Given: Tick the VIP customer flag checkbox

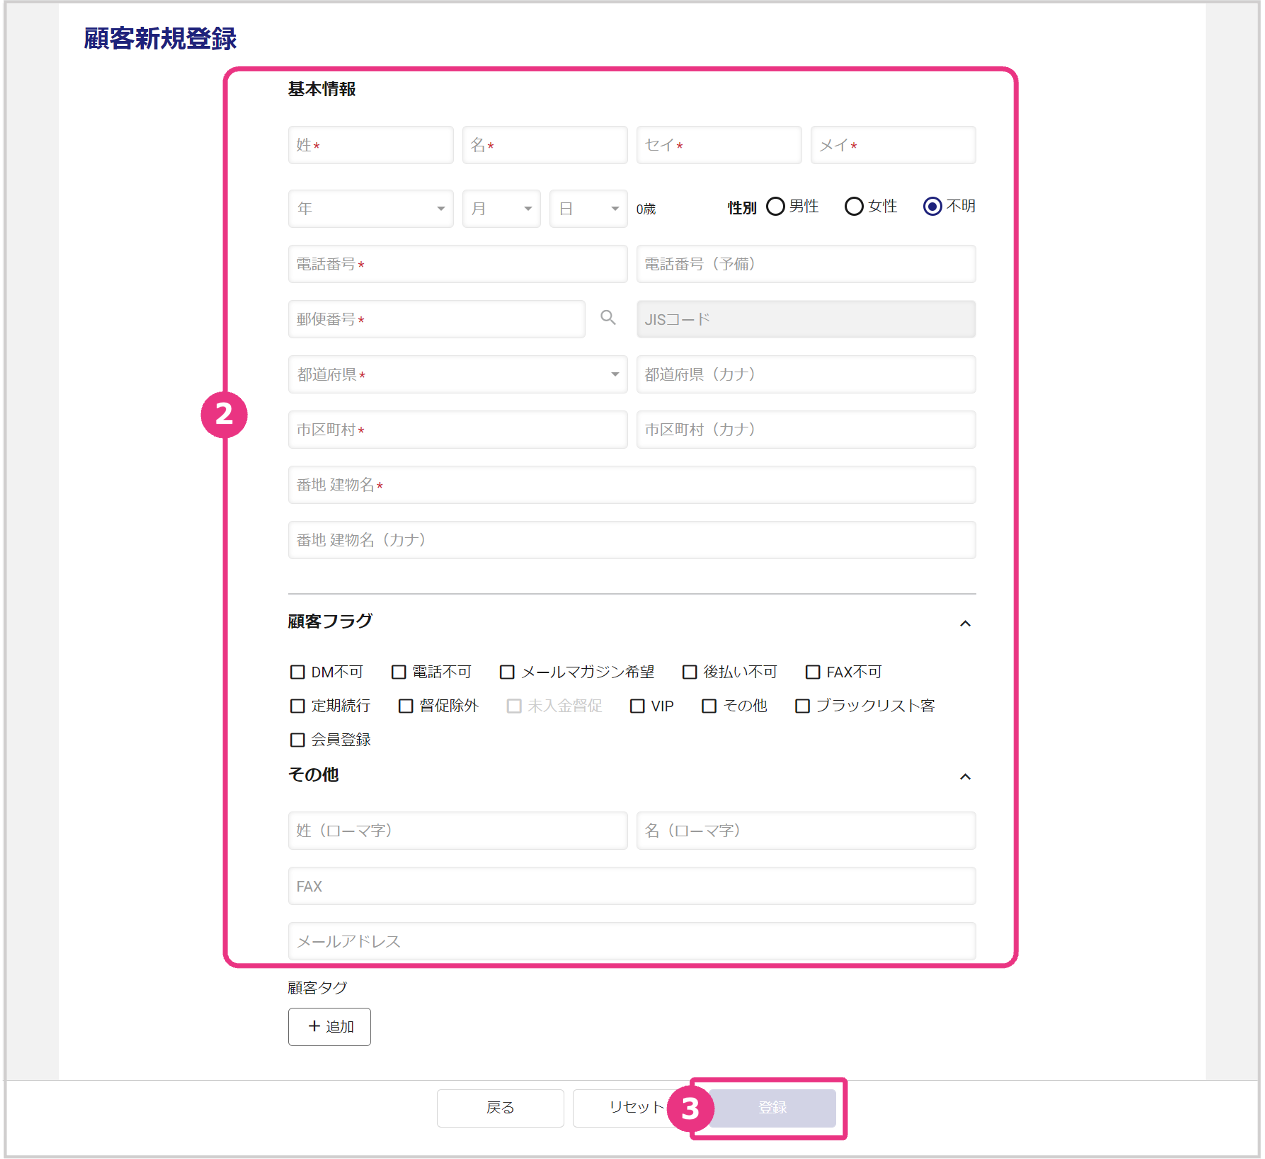Looking at the screenshot, I should point(637,706).
